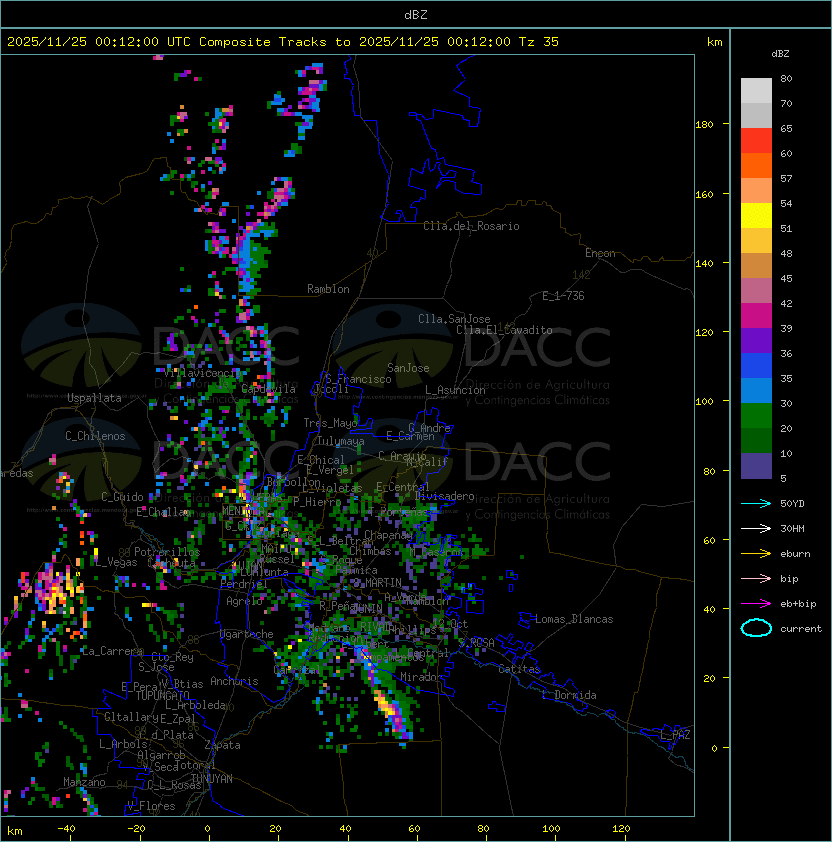Click the 'Clla.del_Rosario' map label

click(471, 226)
